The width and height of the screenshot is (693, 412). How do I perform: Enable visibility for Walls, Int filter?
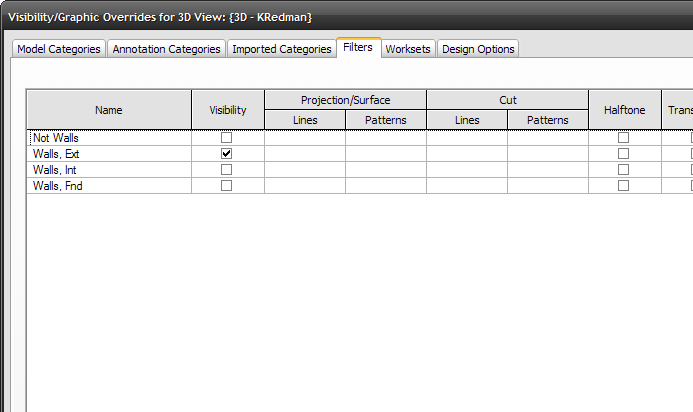point(226,169)
